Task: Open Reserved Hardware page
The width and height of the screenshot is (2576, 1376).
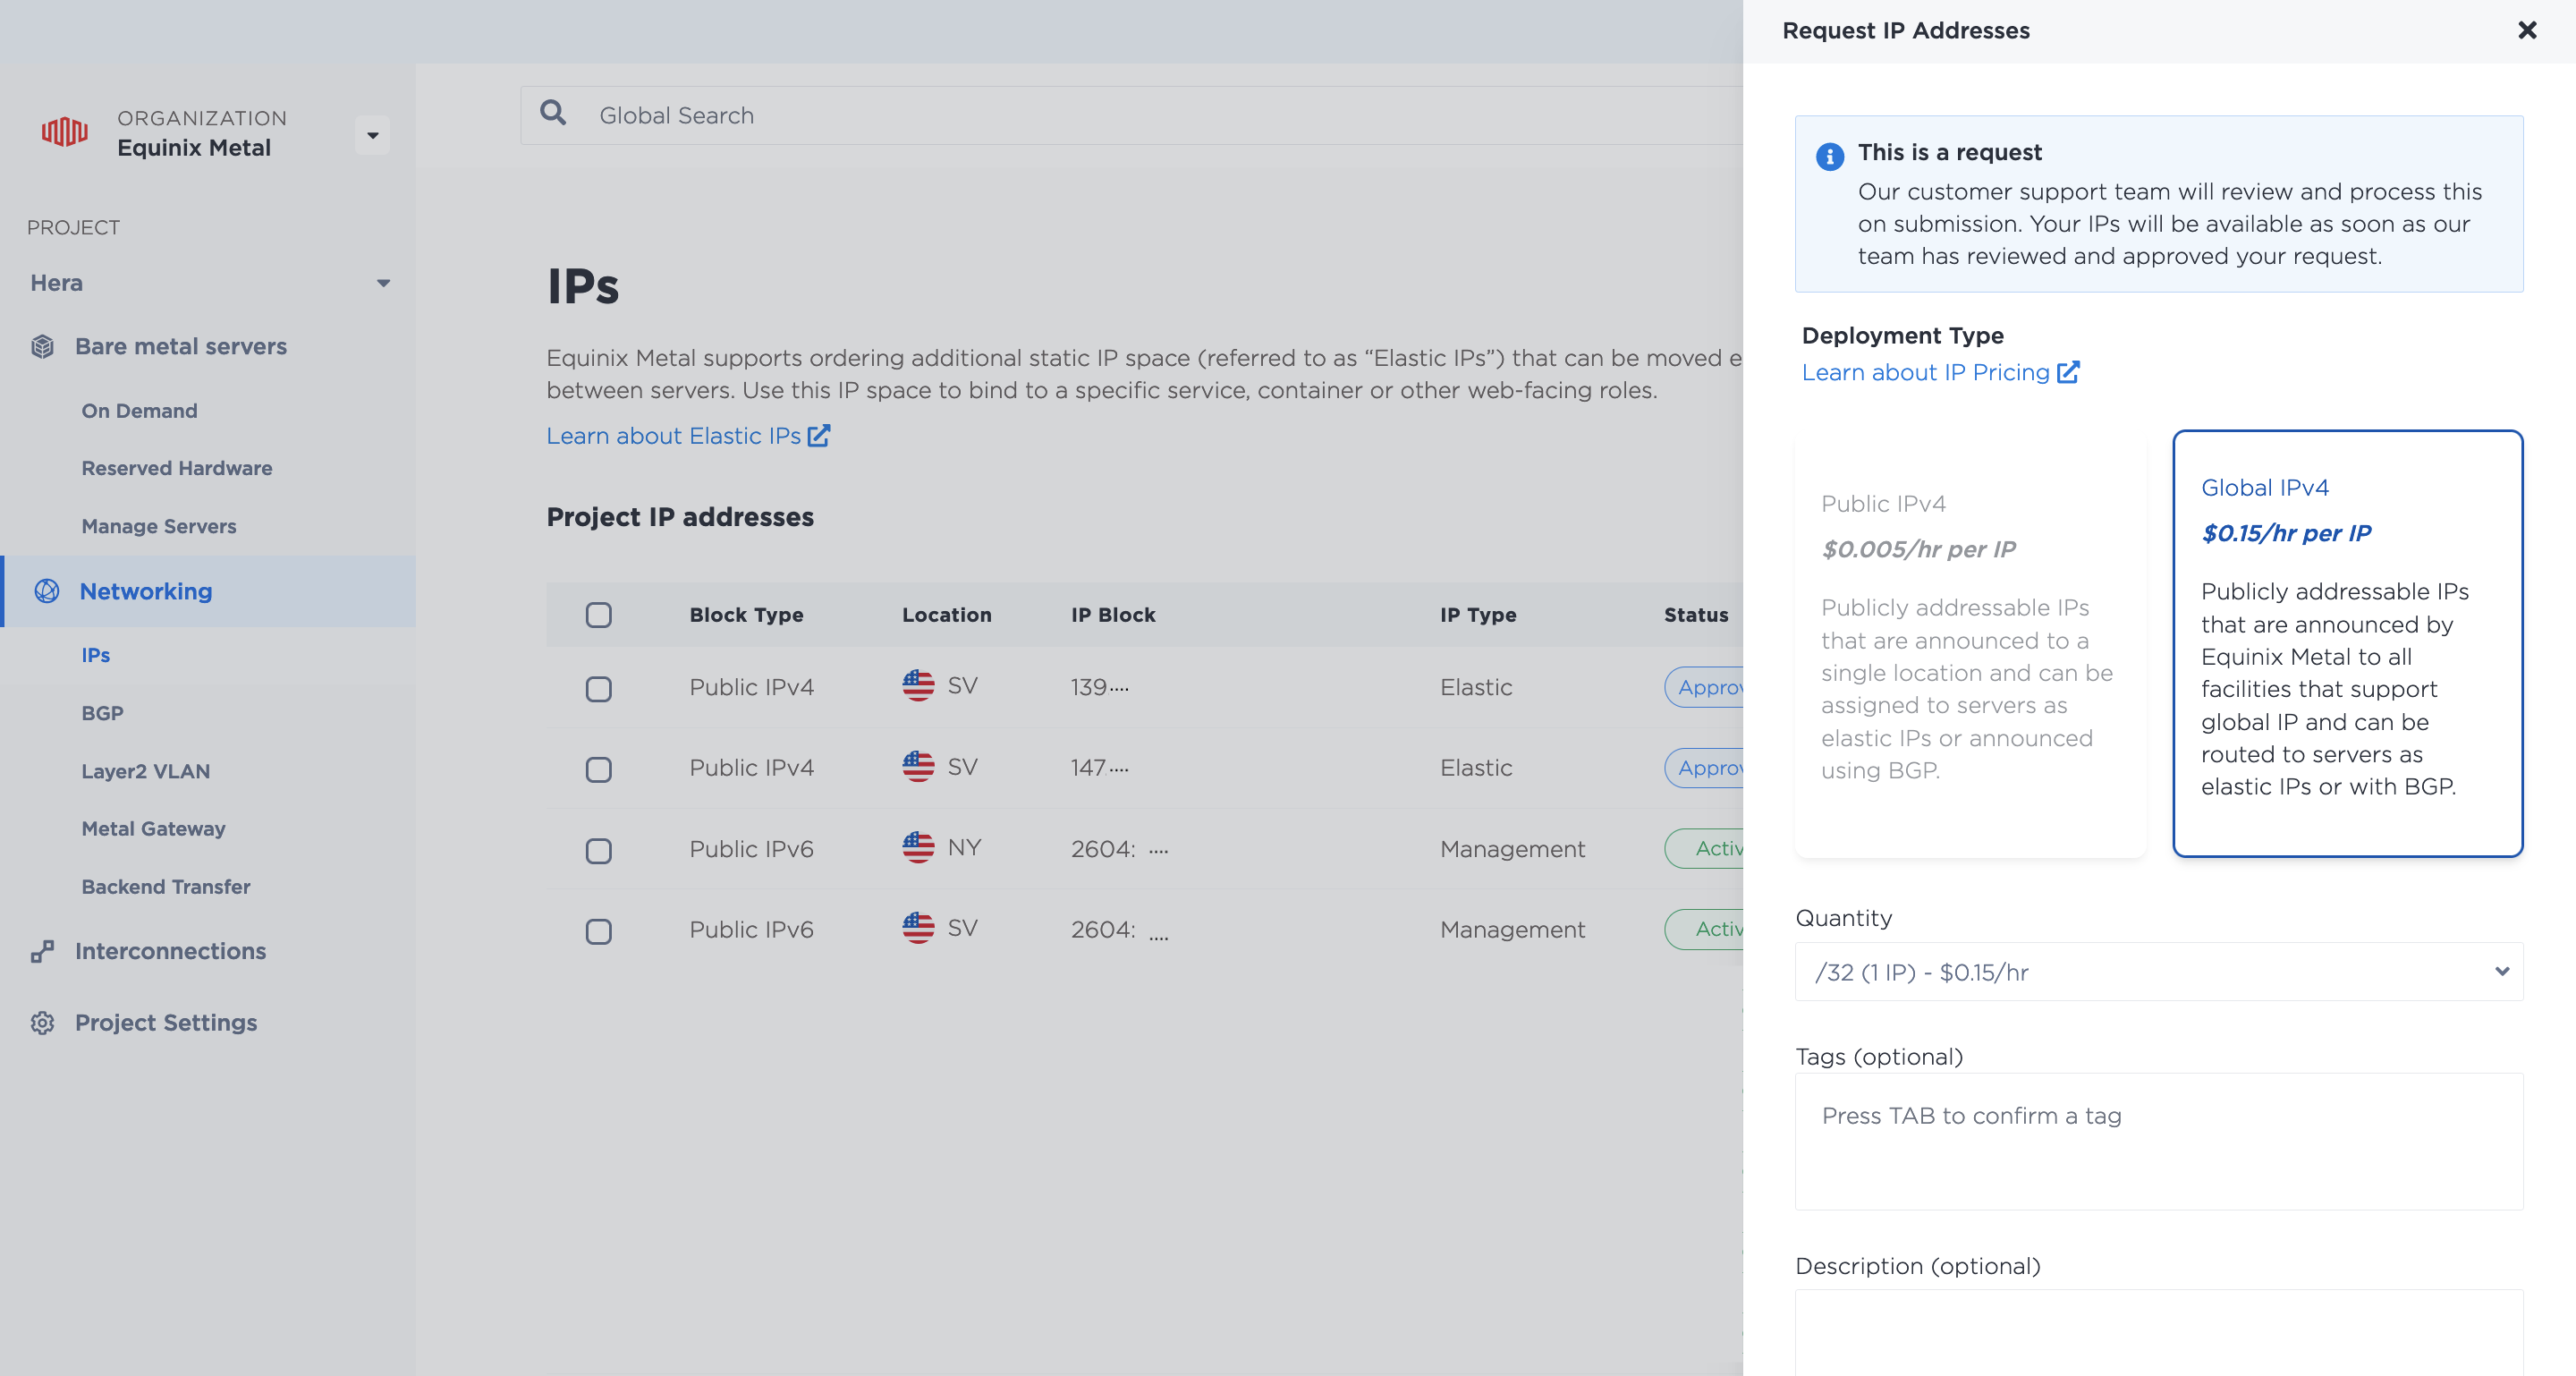Action: click(x=177, y=468)
